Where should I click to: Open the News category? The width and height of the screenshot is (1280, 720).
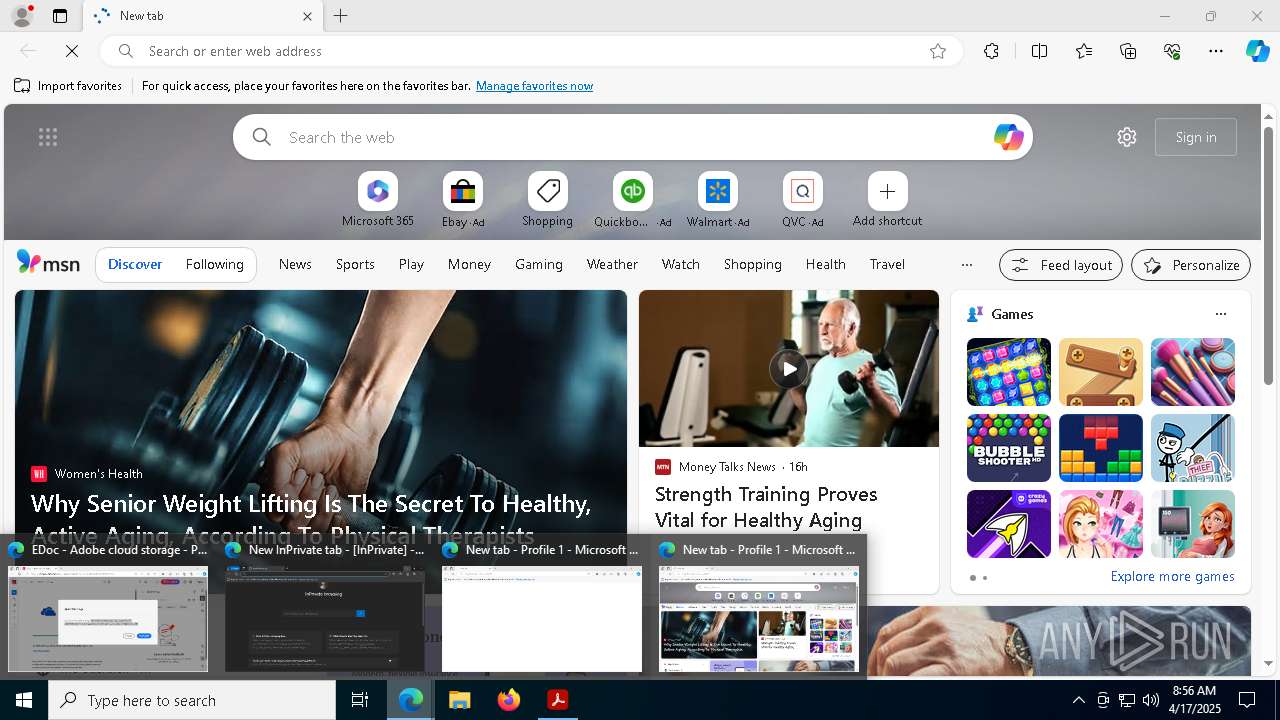click(295, 264)
